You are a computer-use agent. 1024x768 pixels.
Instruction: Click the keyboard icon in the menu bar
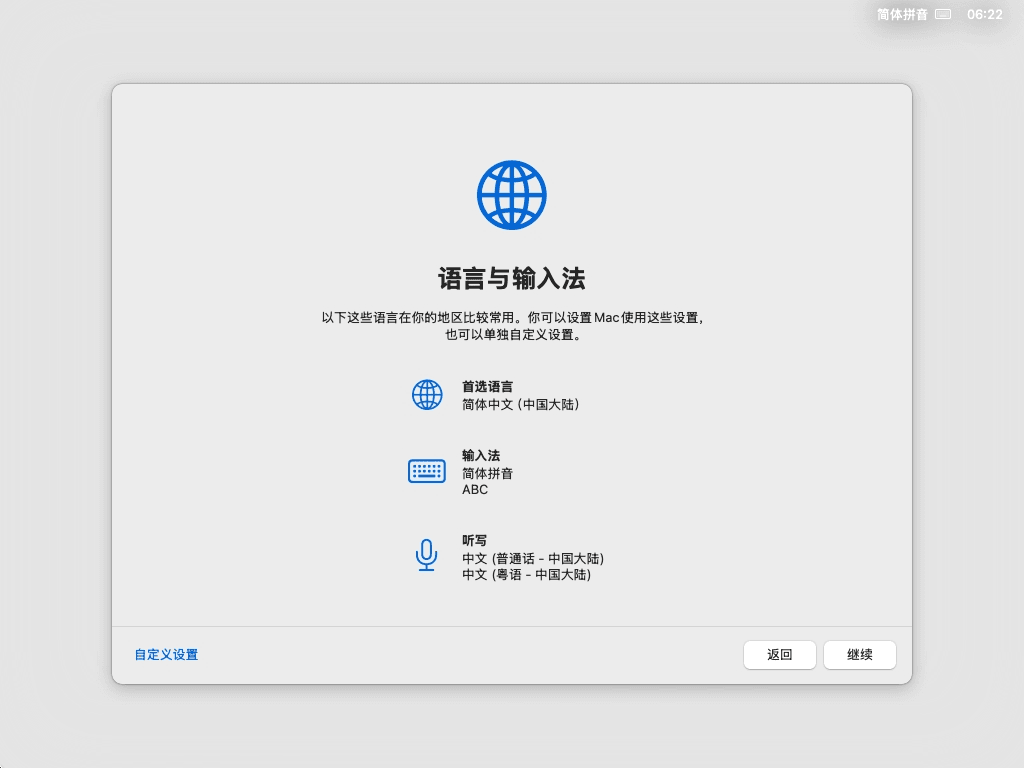pyautogui.click(x=943, y=14)
